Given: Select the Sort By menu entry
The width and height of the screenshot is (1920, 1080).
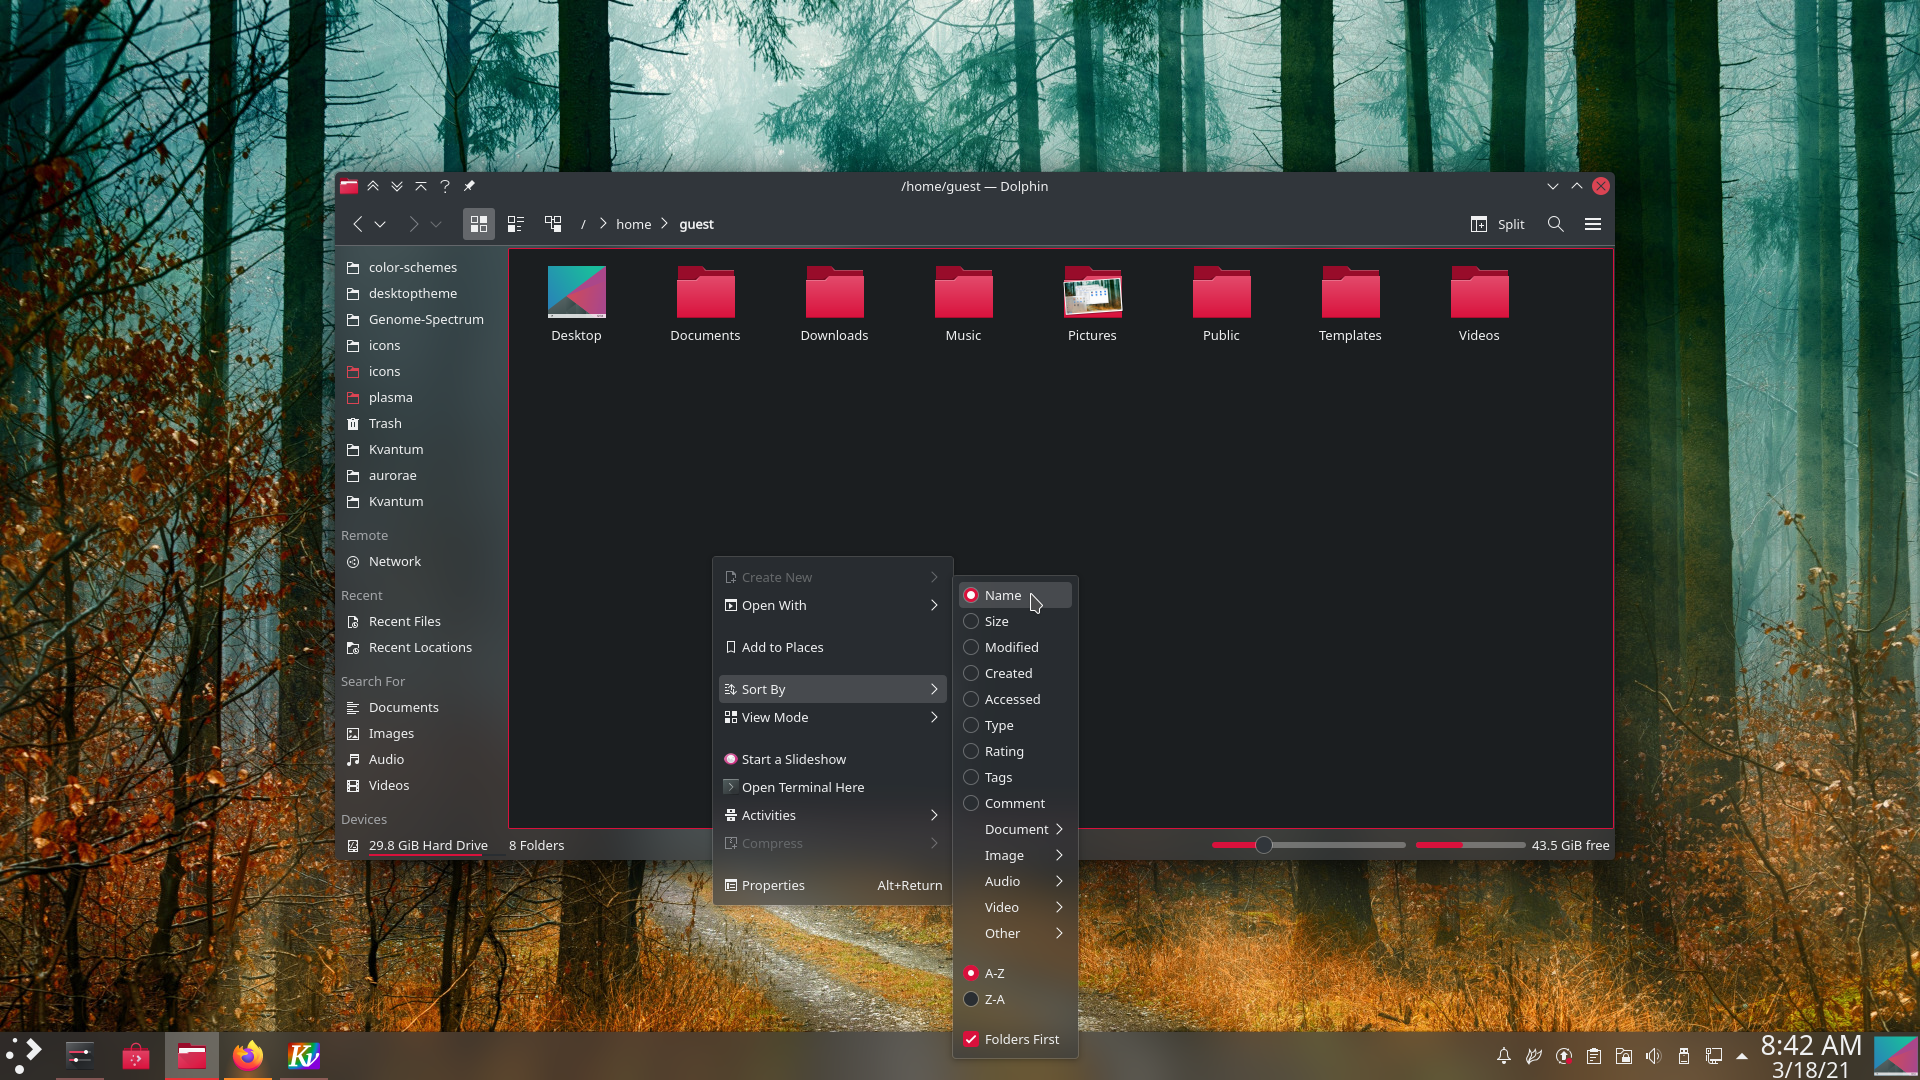Looking at the screenshot, I should pos(832,689).
